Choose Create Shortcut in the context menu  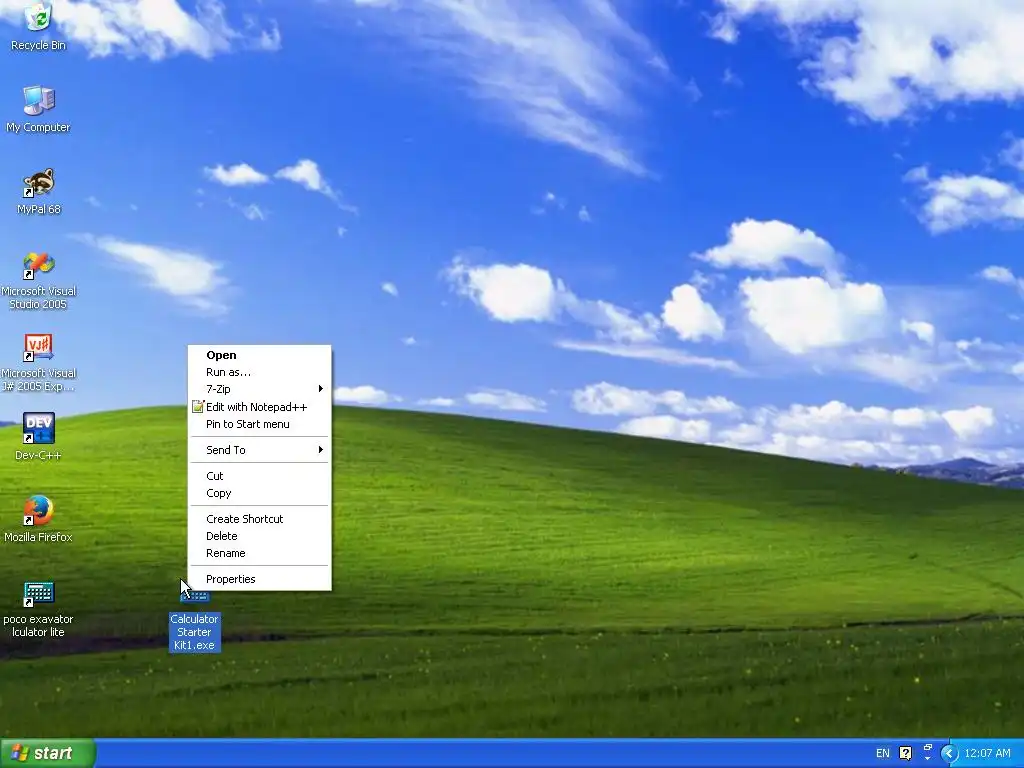click(x=259, y=519)
